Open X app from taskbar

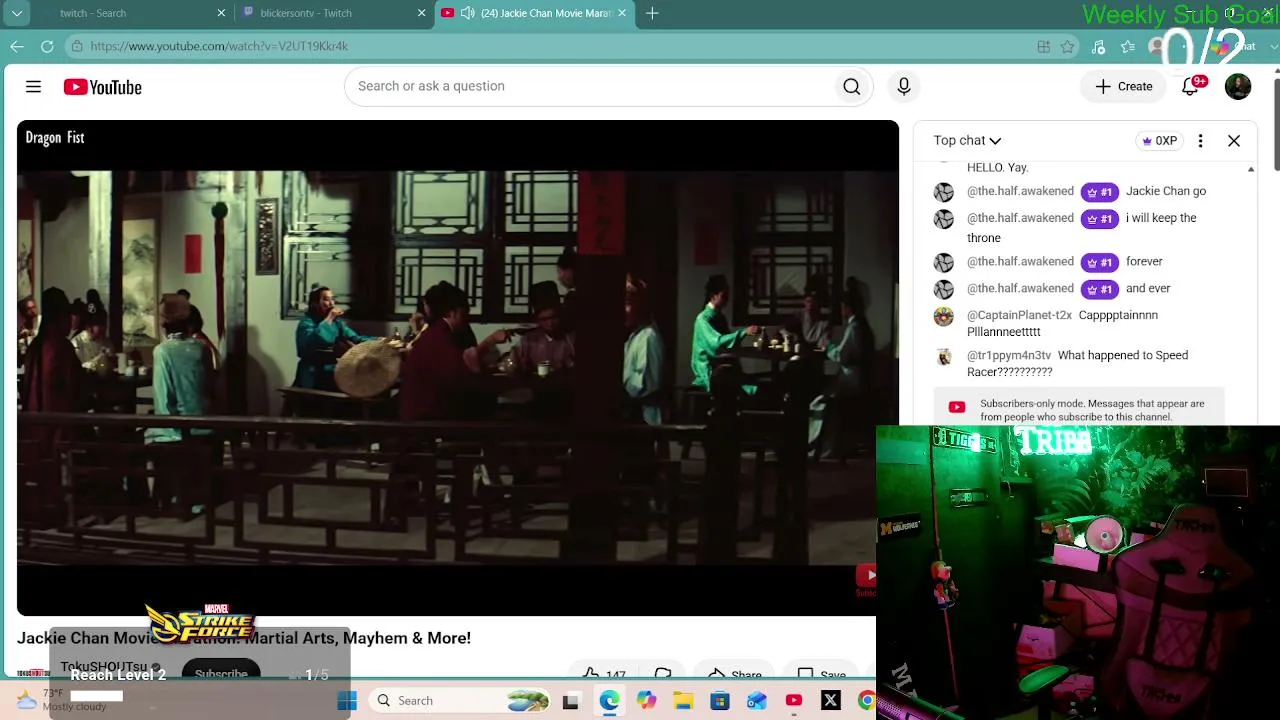pyautogui.click(x=830, y=701)
